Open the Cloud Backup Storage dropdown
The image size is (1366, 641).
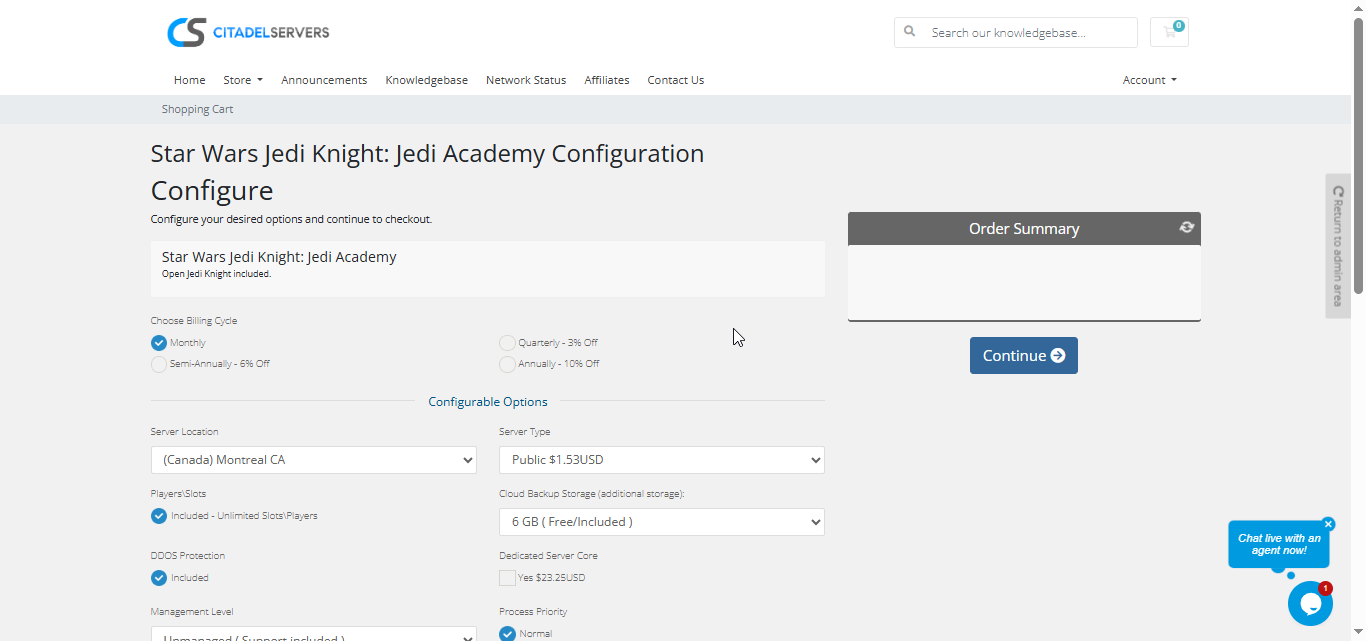click(x=661, y=522)
